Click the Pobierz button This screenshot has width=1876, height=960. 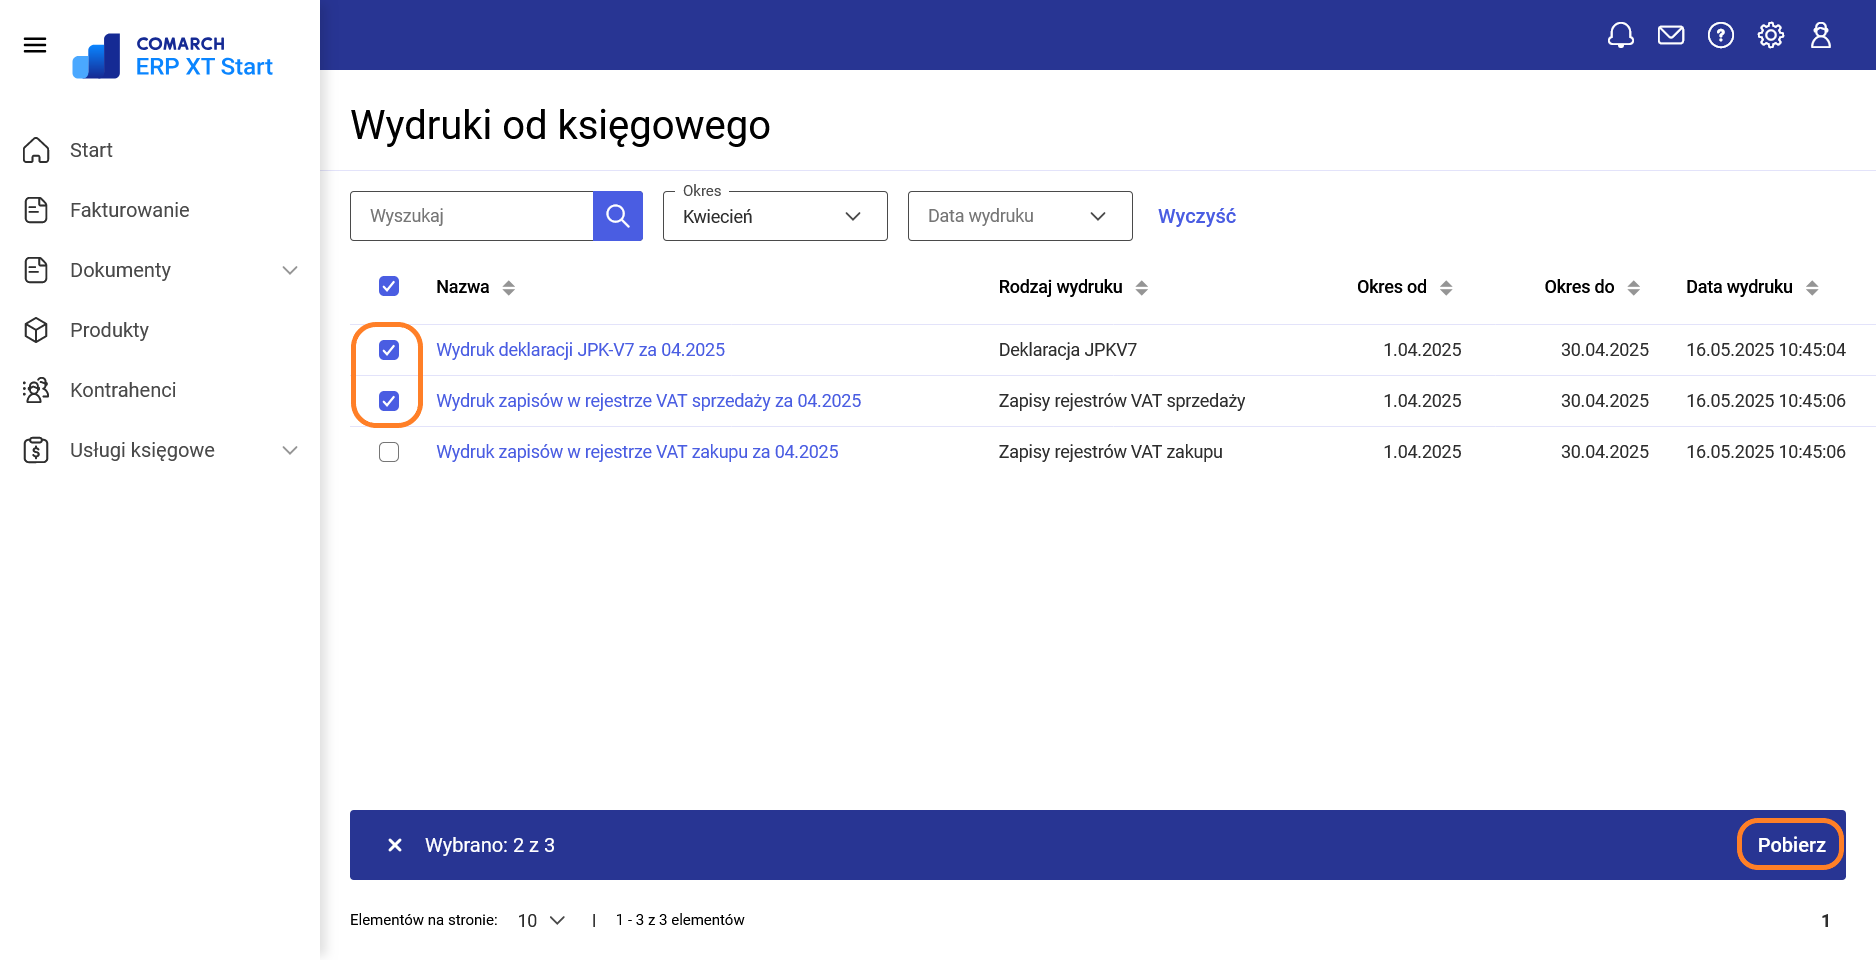click(1790, 845)
